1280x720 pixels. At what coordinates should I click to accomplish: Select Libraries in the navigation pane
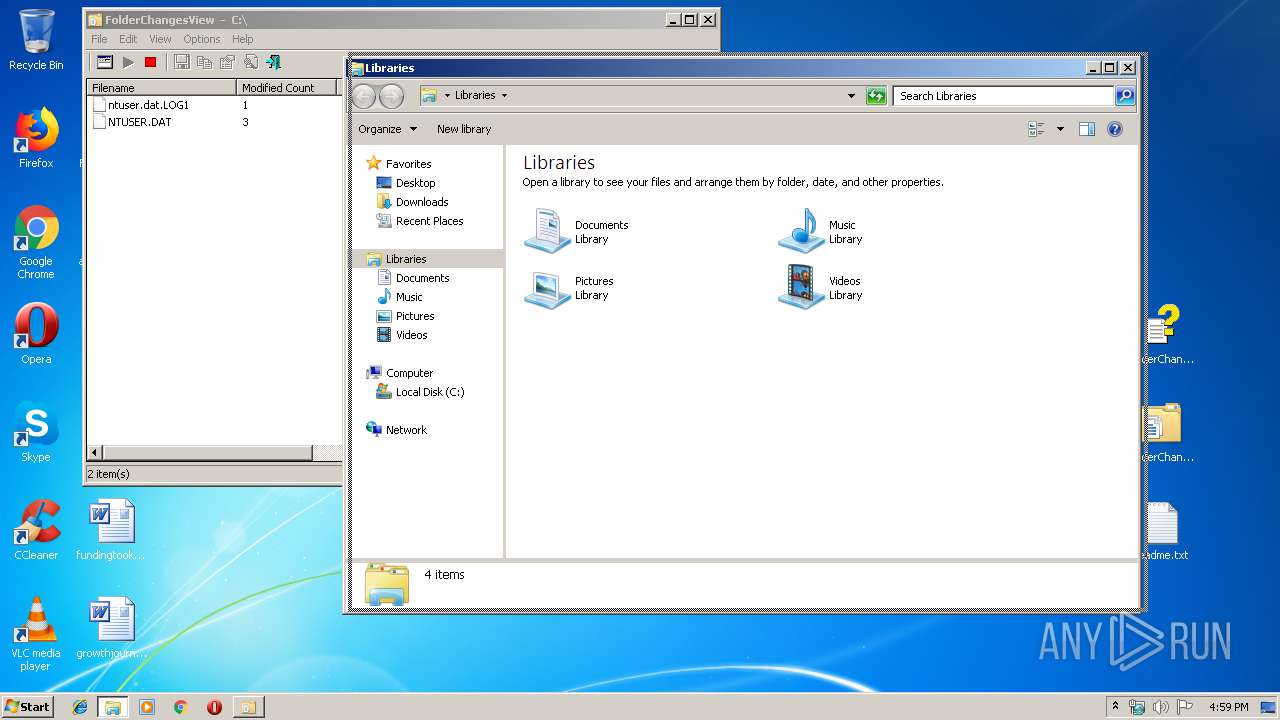tap(397, 259)
